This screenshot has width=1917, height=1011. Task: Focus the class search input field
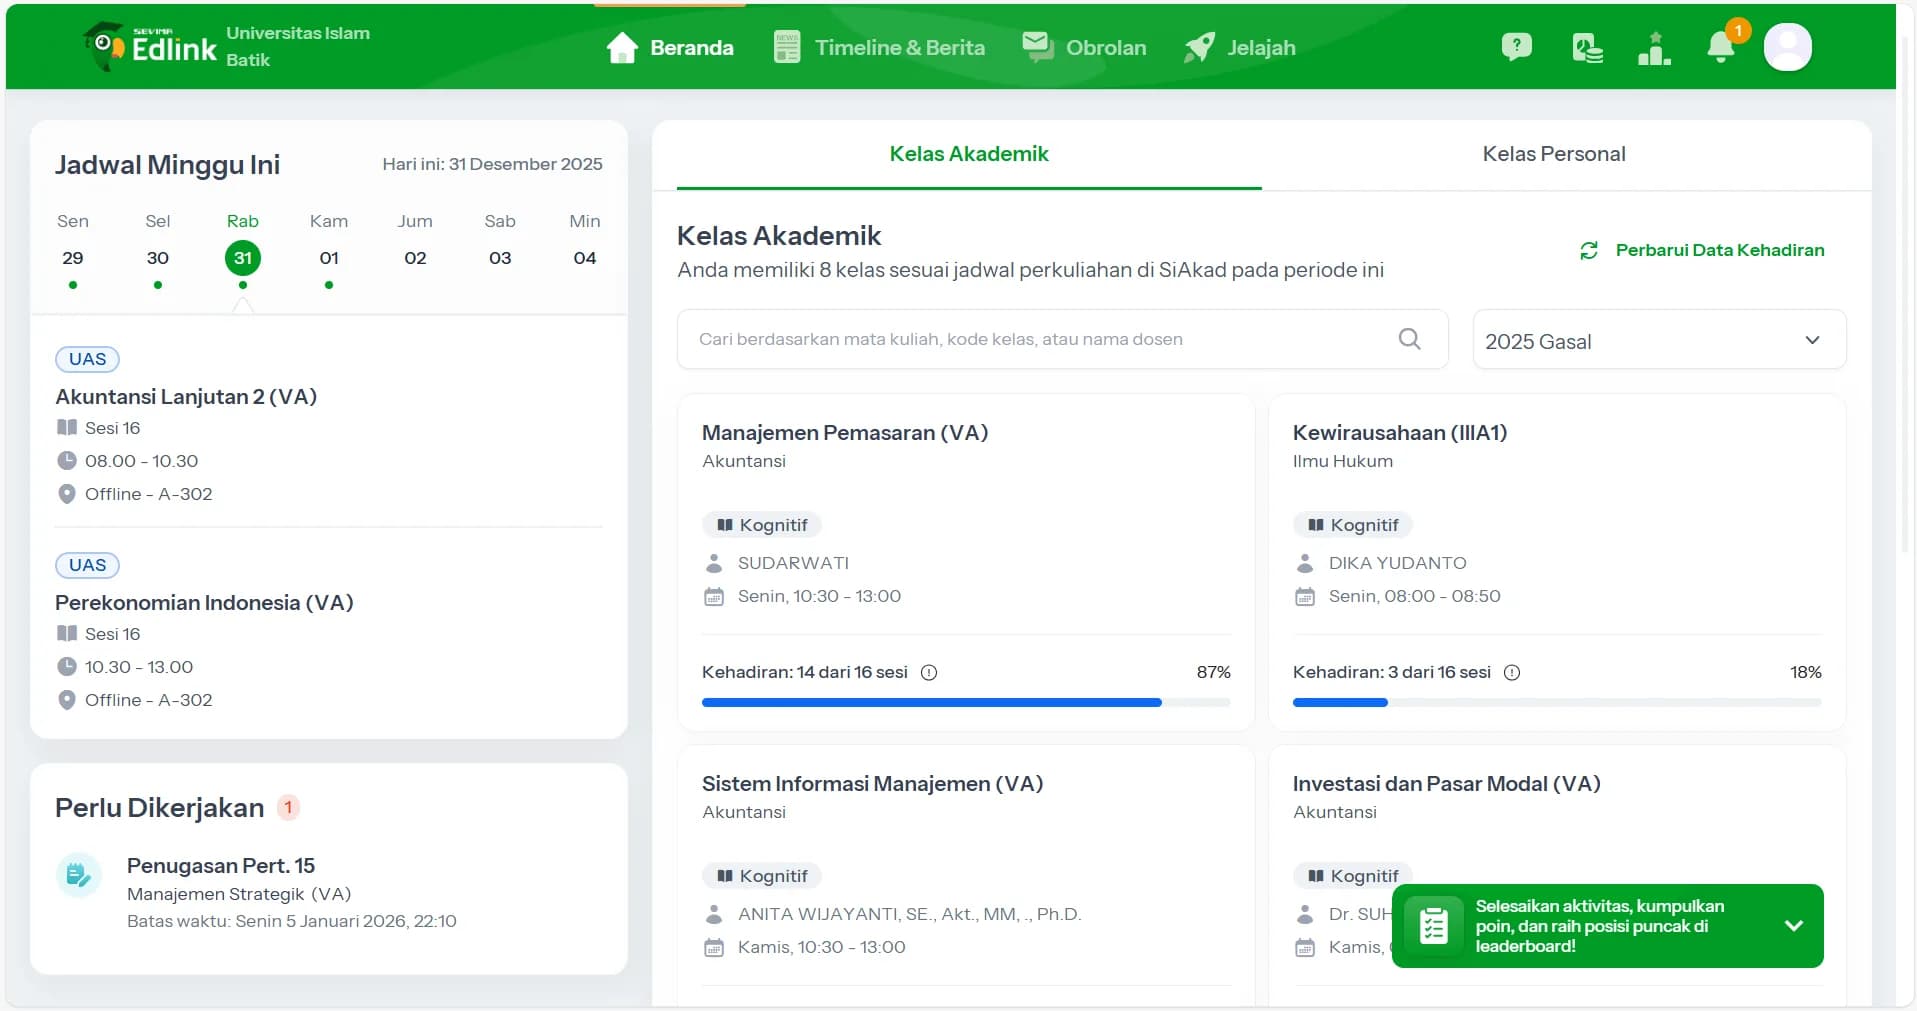point(1062,339)
